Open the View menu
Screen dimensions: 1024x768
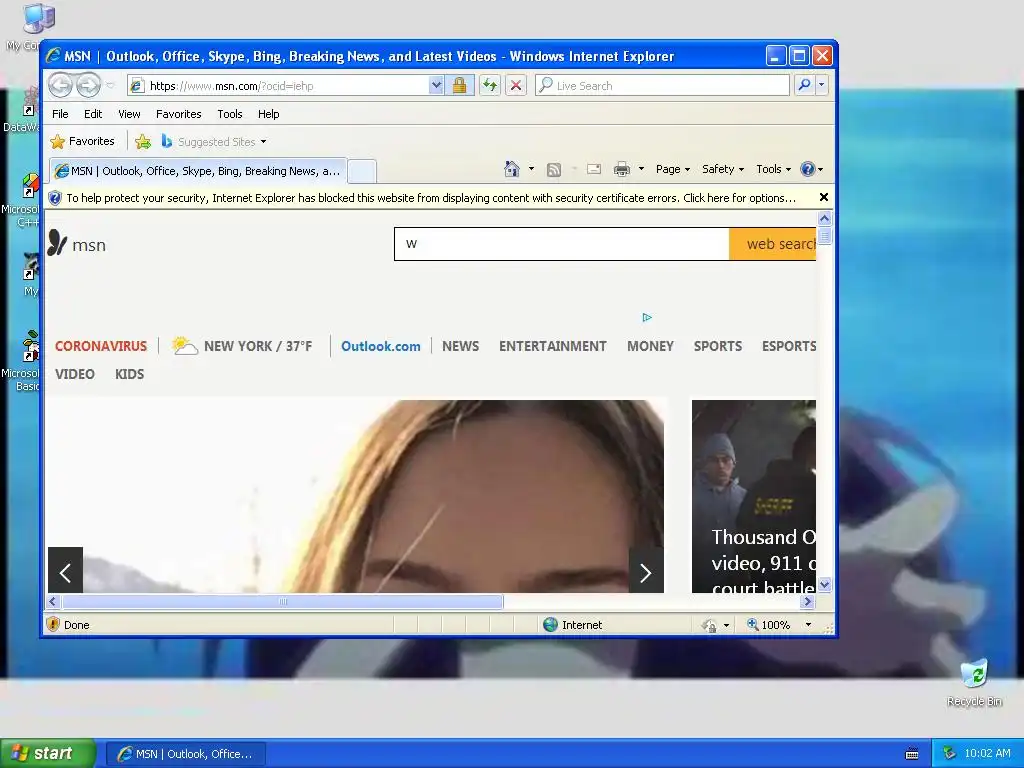129,114
